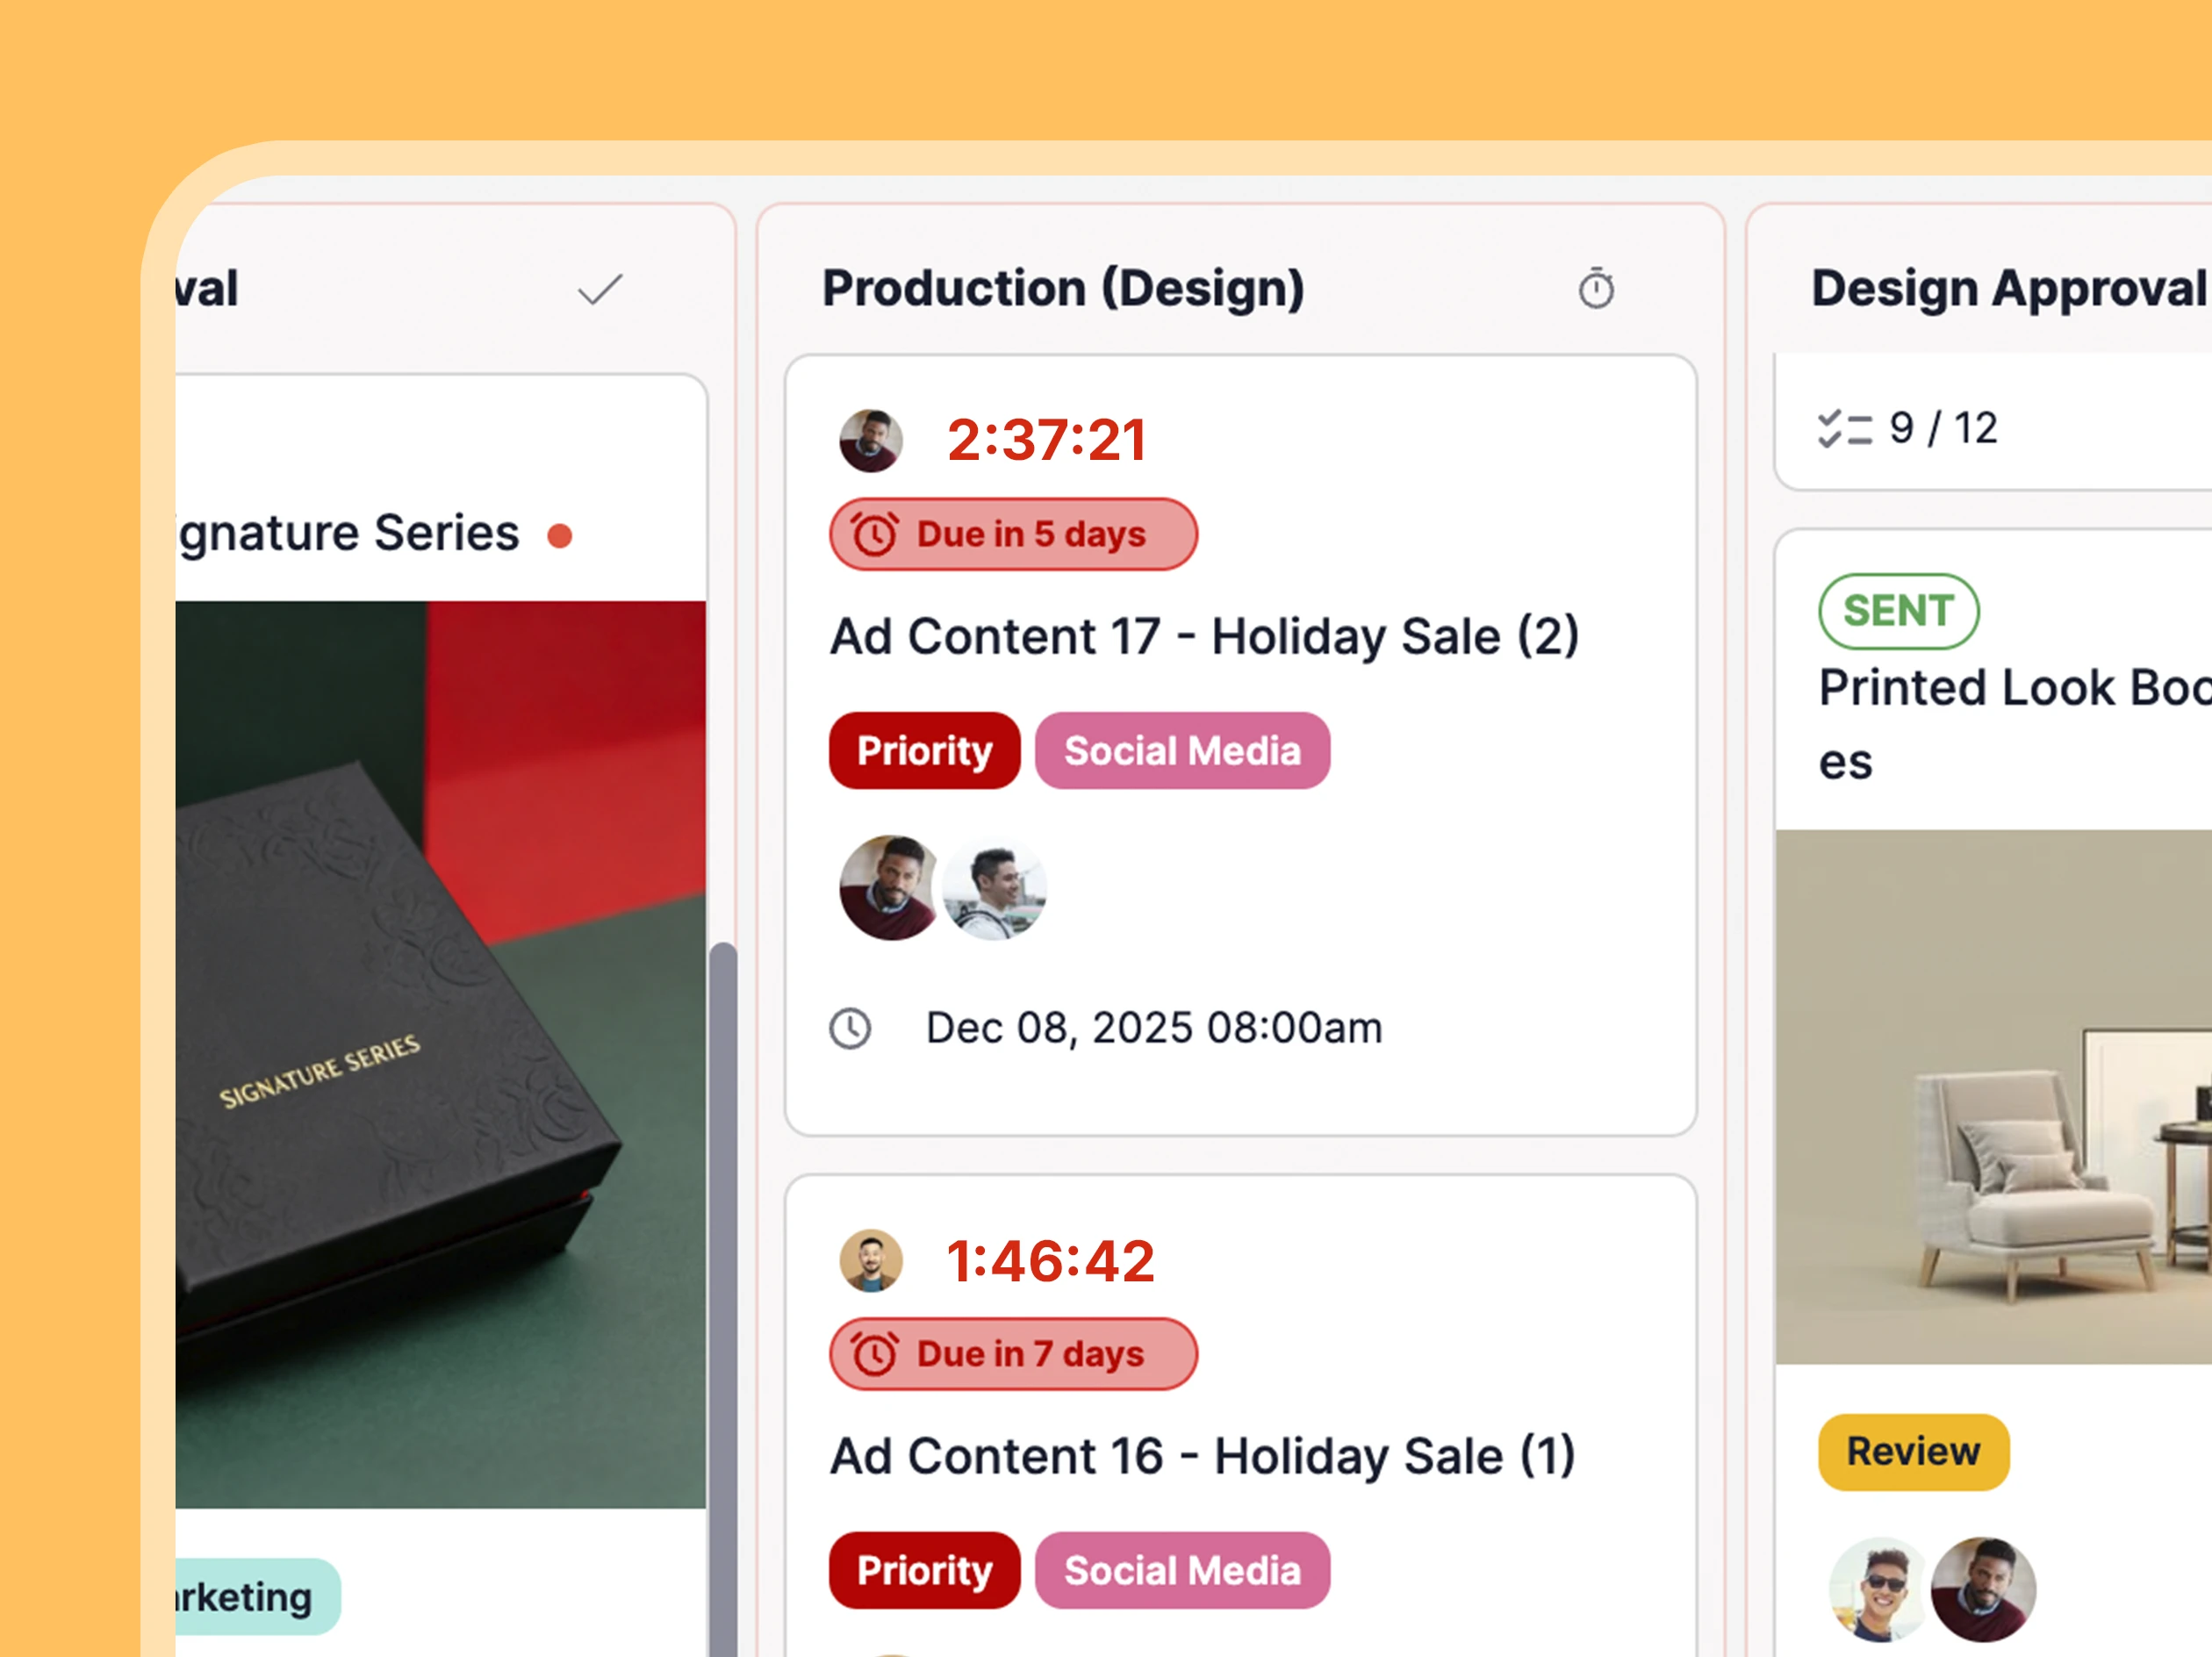
Task: Click the alarm icon in Due in 5 days
Action: pyautogui.click(x=874, y=534)
